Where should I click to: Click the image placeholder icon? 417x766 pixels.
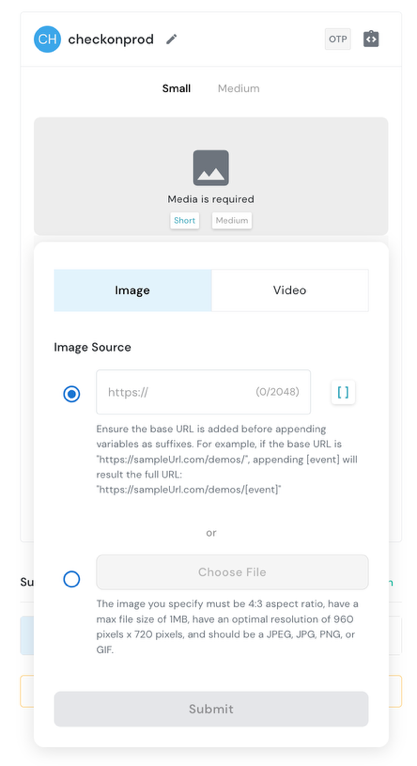[x=211, y=168]
